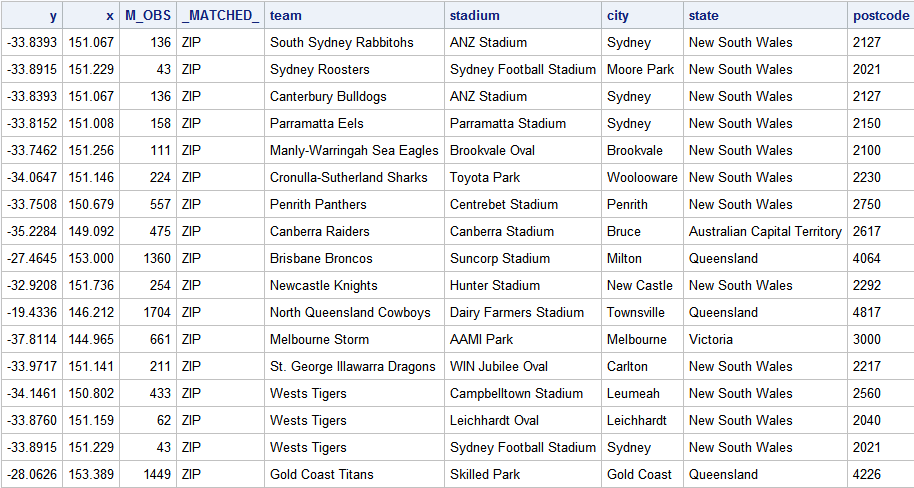Click the 'state' column header

pyautogui.click(x=703, y=15)
